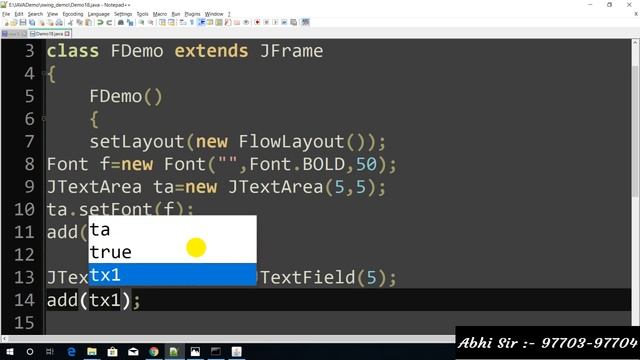
Task: Click on the 'setLayout(new FlowLayout());' line
Action: (238, 142)
